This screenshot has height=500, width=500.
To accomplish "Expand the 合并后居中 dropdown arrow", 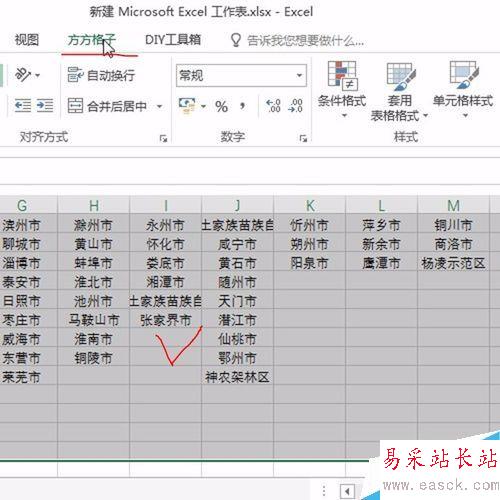I will pos(159,106).
